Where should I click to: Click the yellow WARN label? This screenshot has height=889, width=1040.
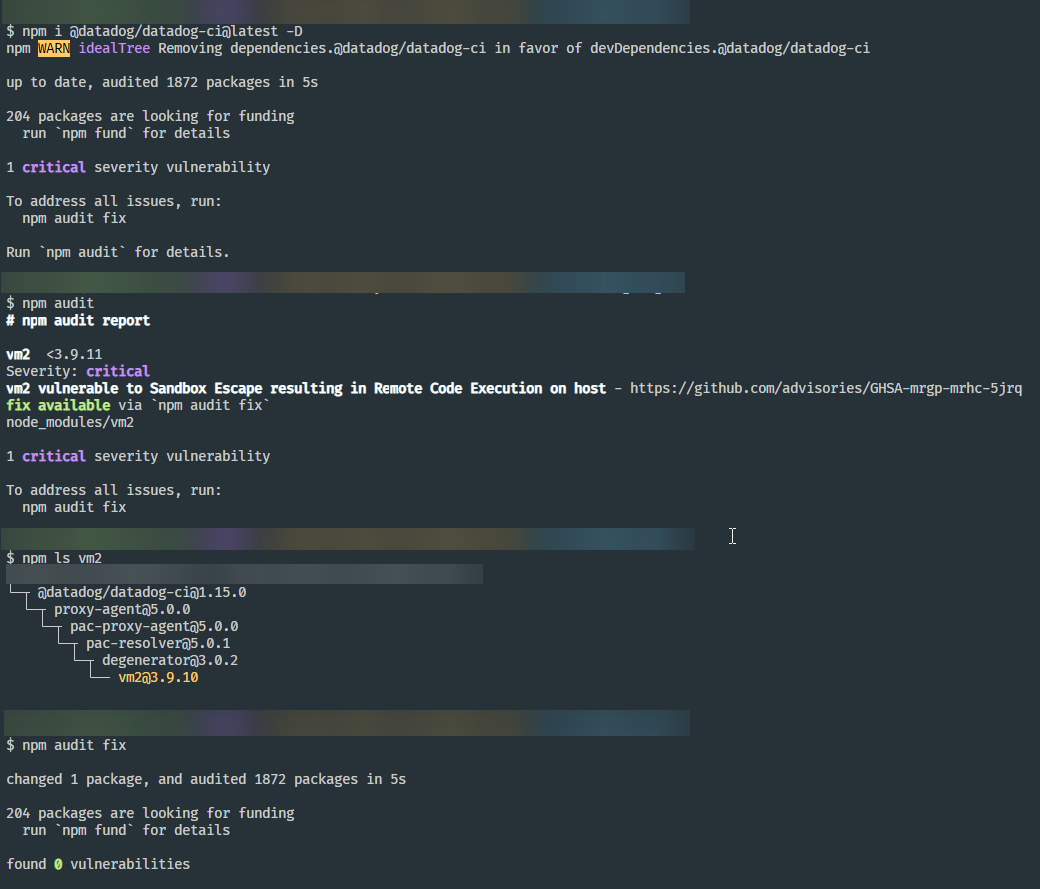pyautogui.click(x=54, y=48)
